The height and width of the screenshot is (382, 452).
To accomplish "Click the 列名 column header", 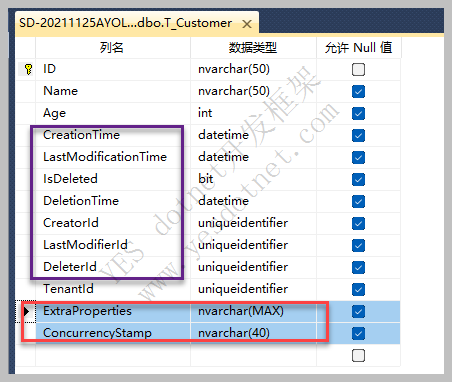I will coord(113,48).
